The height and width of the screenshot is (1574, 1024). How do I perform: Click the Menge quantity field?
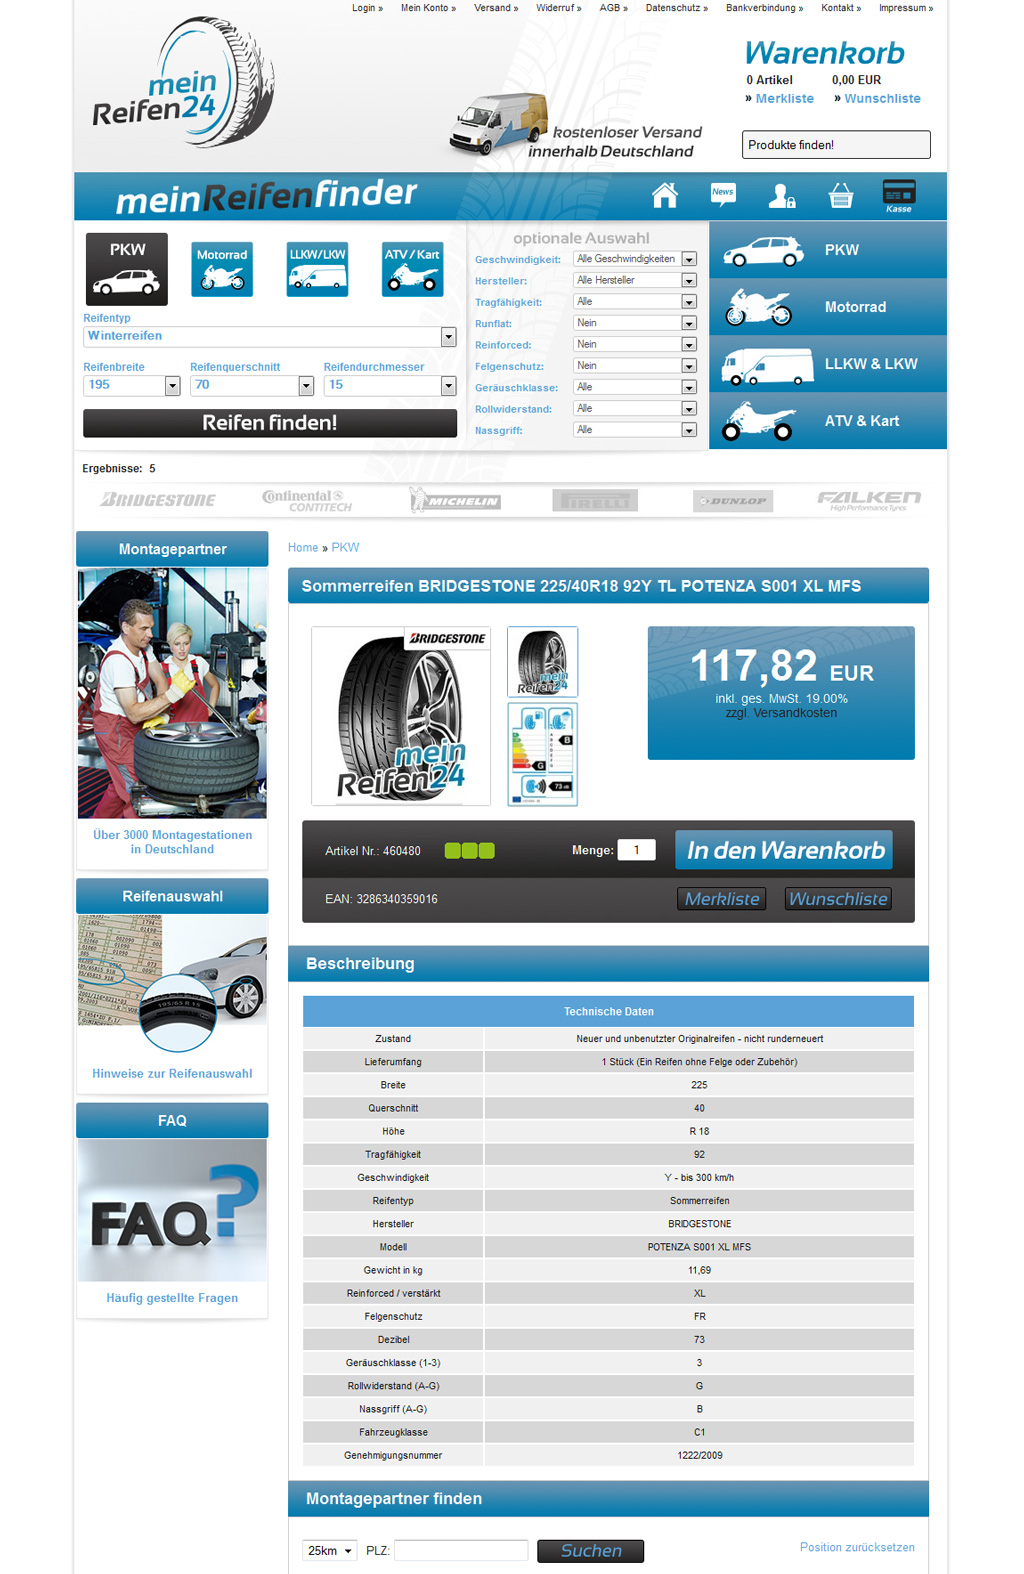coord(636,850)
